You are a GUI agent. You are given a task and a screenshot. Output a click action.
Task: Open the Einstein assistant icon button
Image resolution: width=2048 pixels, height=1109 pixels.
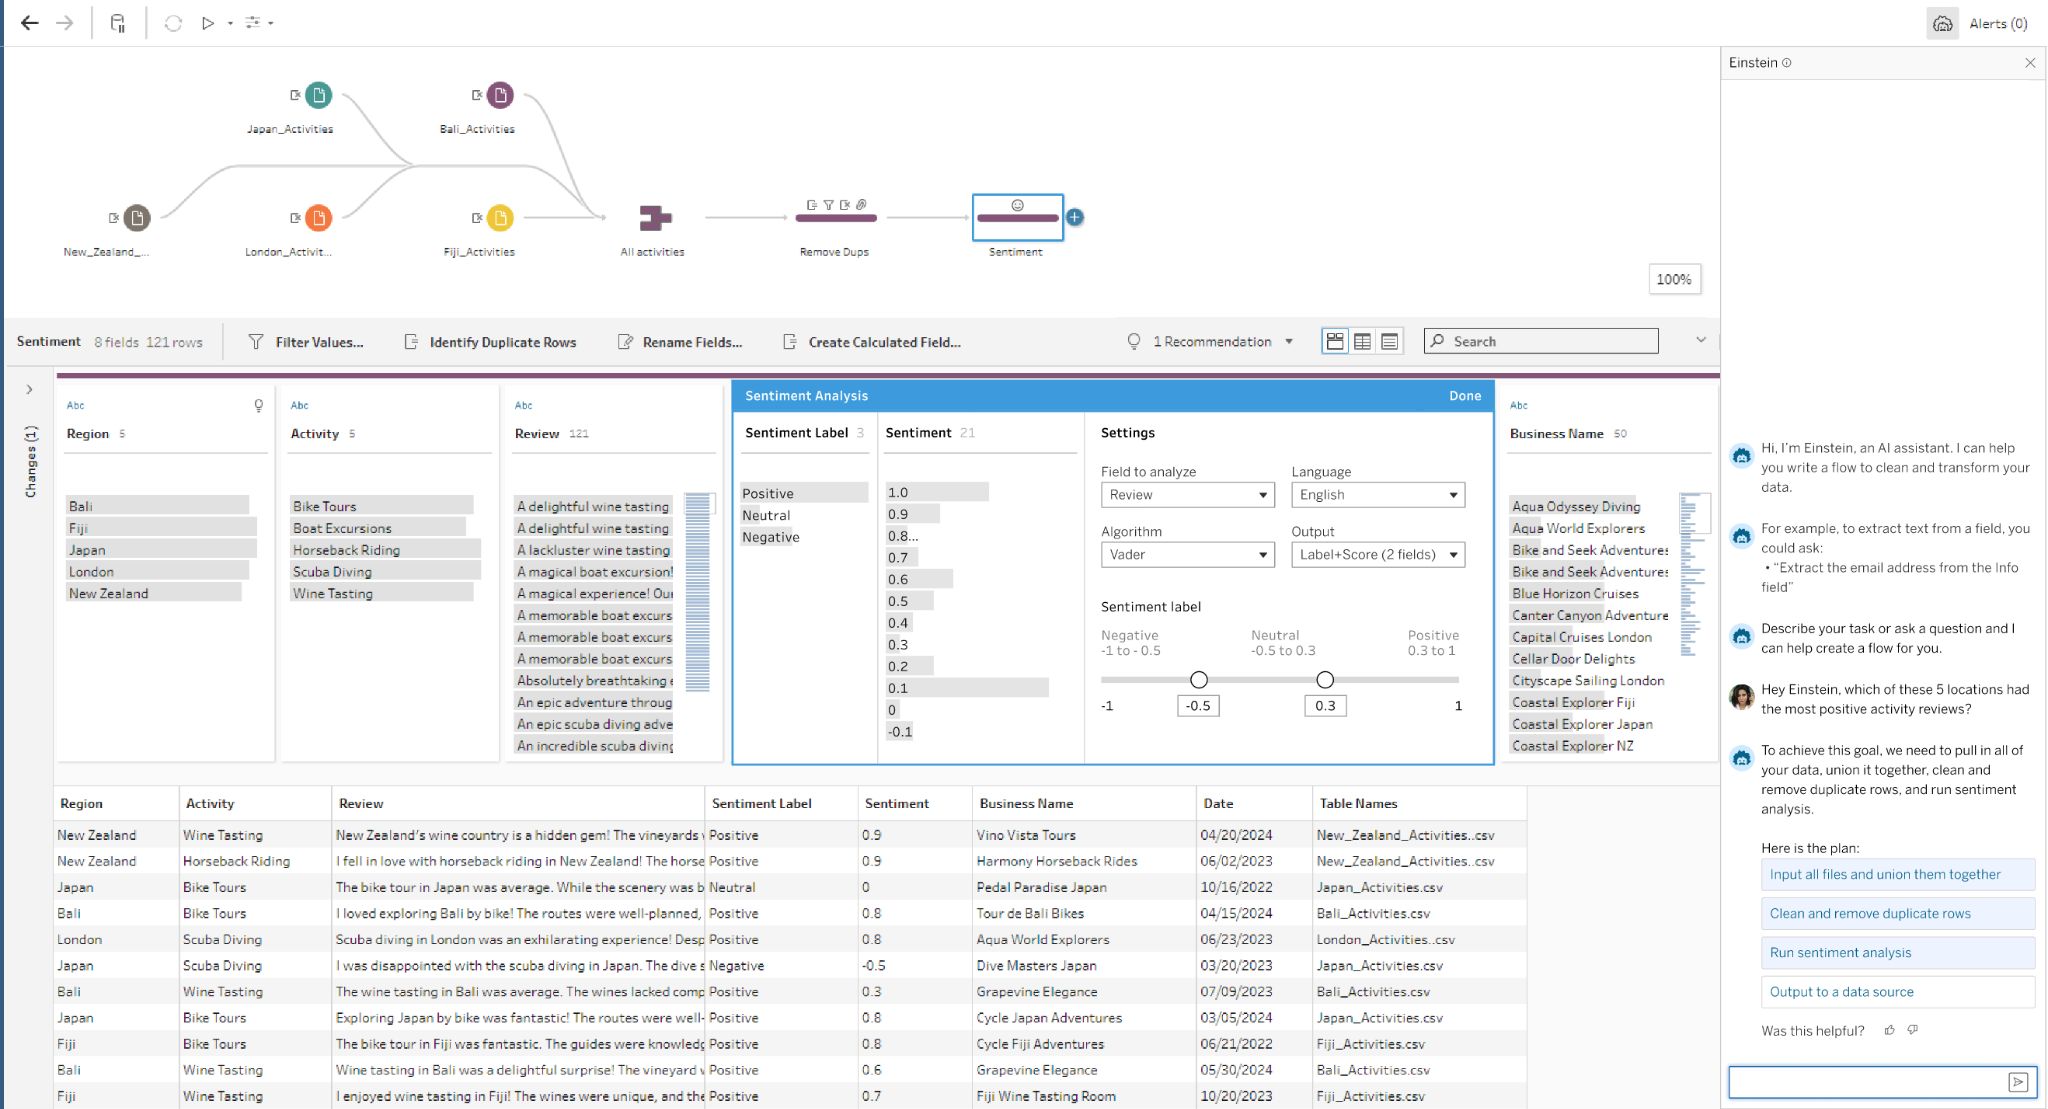[1942, 24]
